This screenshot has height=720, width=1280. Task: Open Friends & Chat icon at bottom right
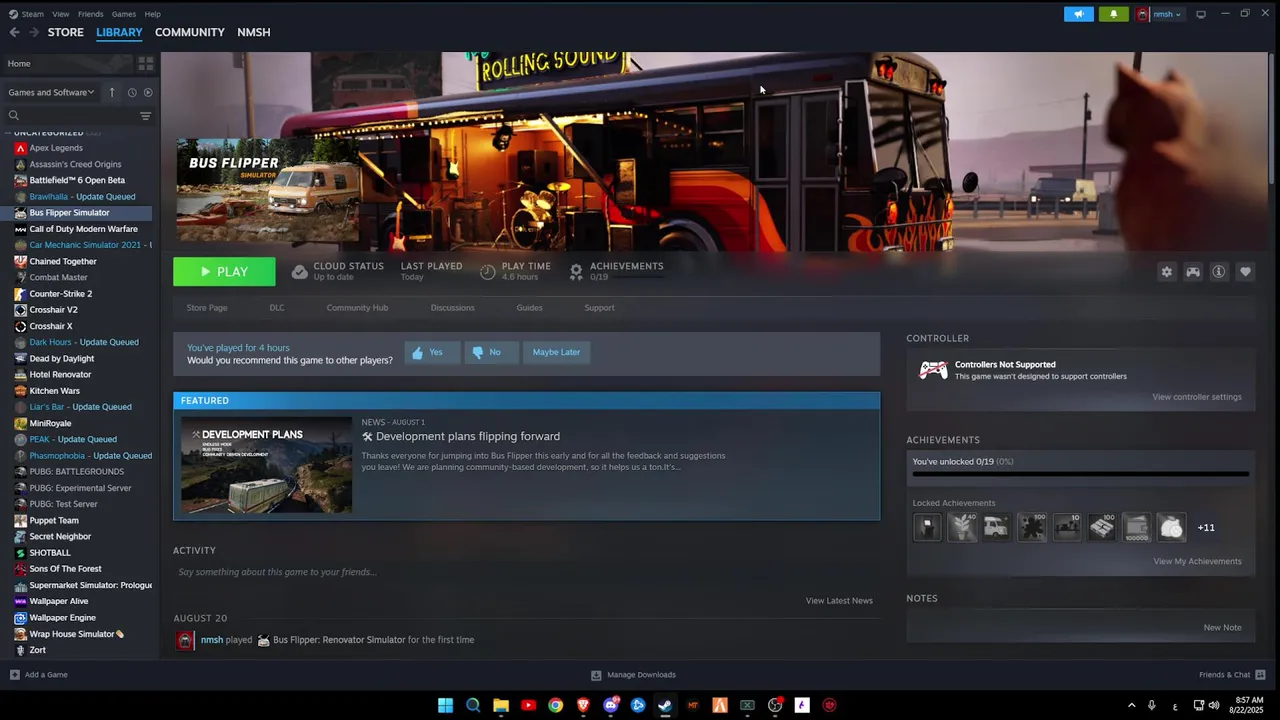tap(1260, 675)
